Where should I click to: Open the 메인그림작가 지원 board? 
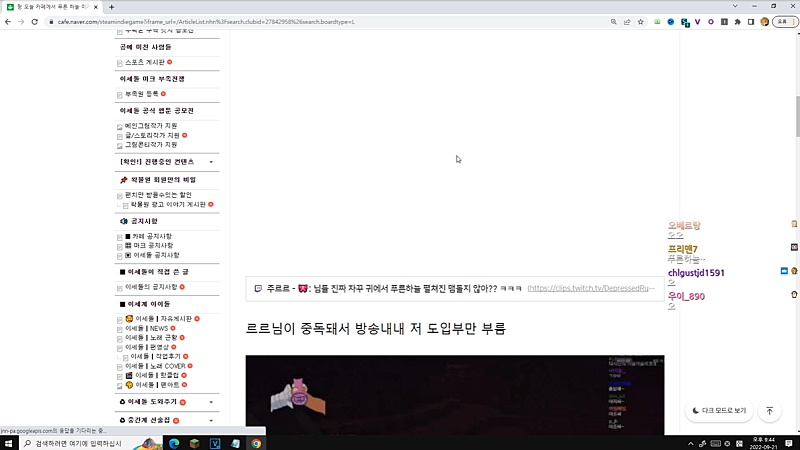point(151,126)
